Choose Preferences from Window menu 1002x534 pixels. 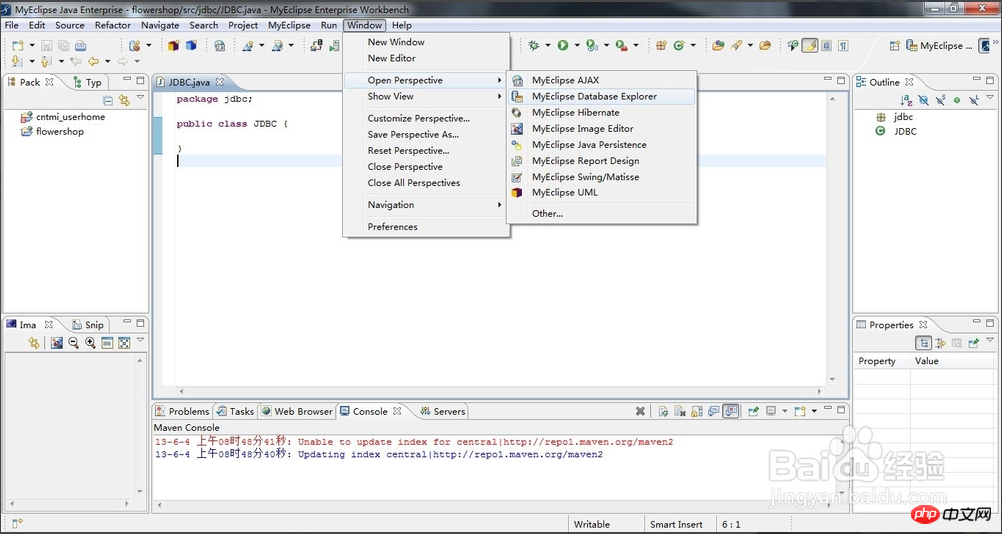pyautogui.click(x=392, y=227)
